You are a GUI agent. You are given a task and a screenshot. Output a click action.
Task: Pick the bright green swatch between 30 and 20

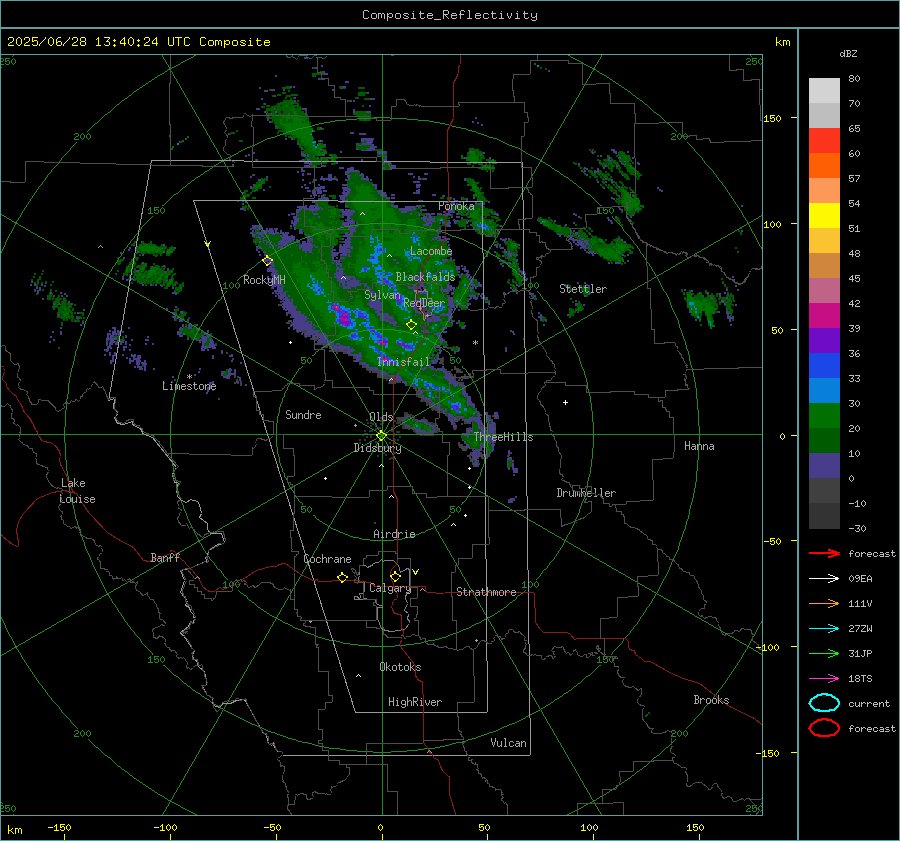824,415
